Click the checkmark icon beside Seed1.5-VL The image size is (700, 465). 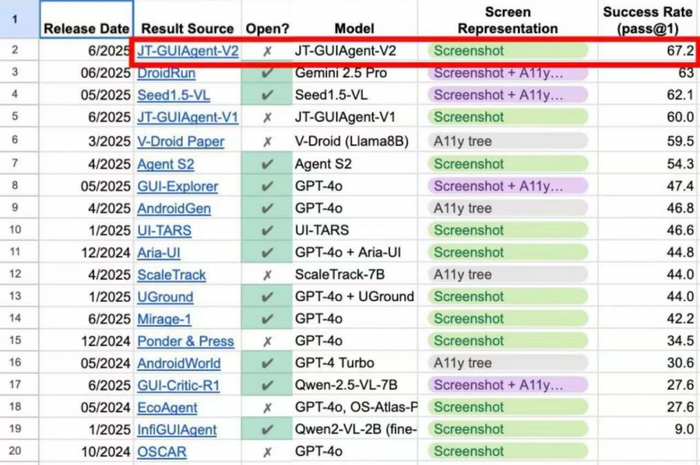[x=266, y=95]
